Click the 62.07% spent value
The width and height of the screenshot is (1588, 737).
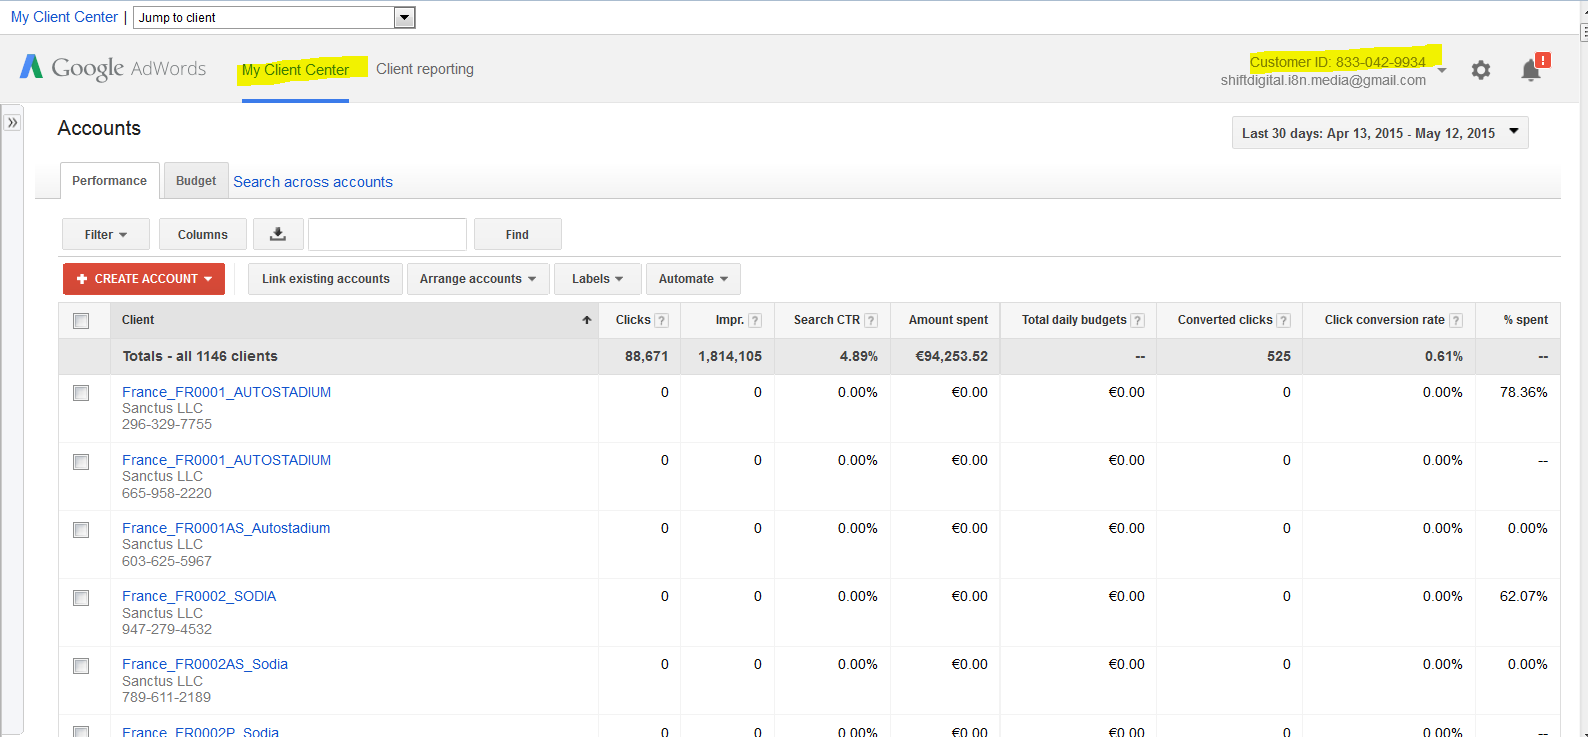tap(1523, 596)
